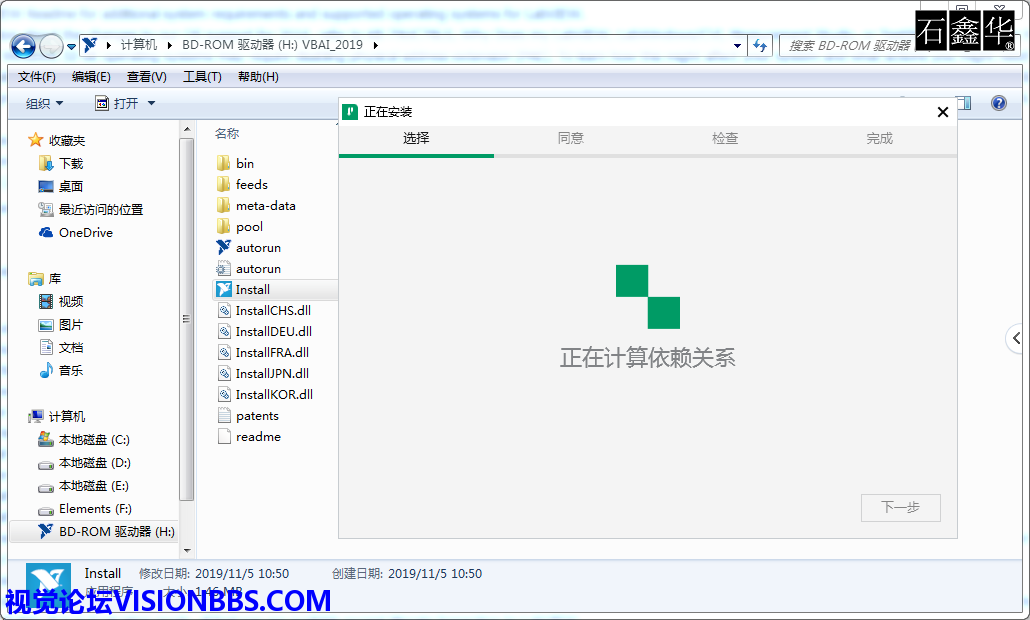Click the Install application icon
The image size is (1030, 620).
point(224,290)
